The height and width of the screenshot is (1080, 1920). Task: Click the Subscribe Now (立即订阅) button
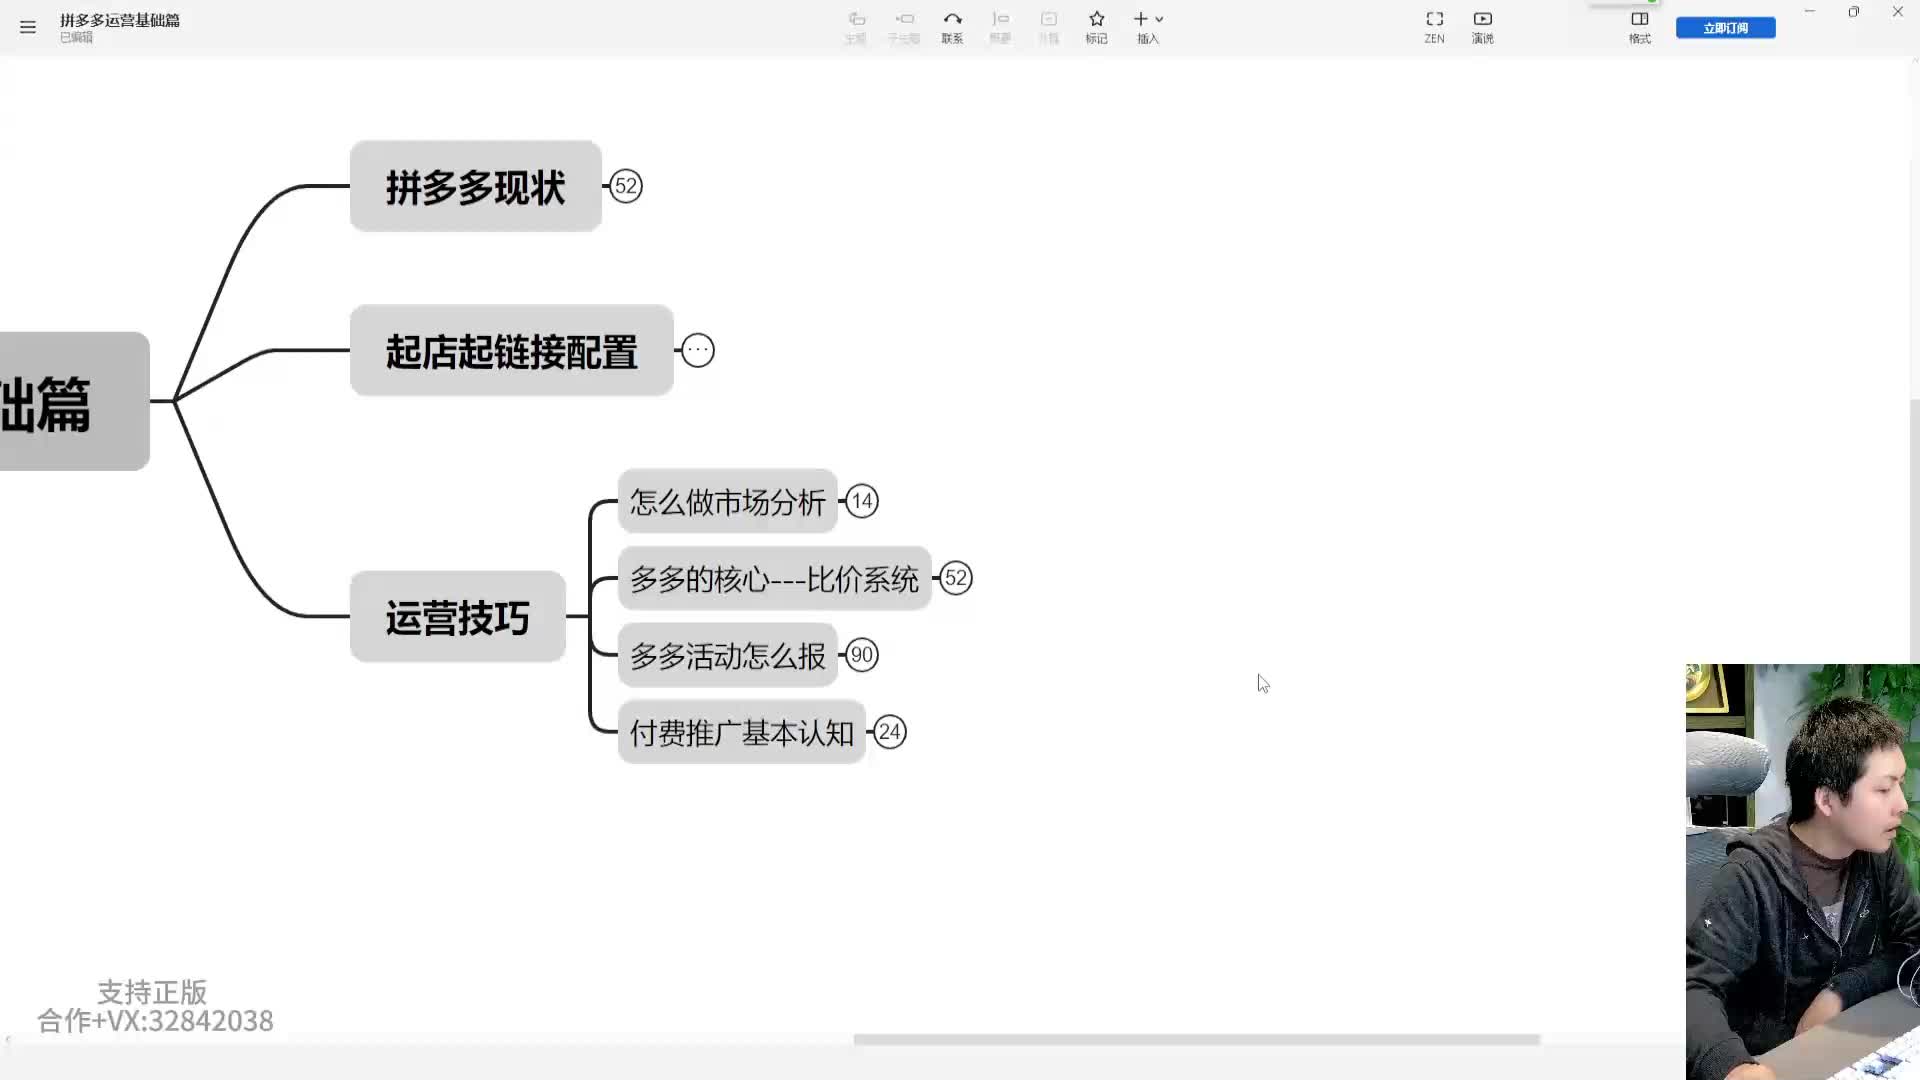[1725, 28]
